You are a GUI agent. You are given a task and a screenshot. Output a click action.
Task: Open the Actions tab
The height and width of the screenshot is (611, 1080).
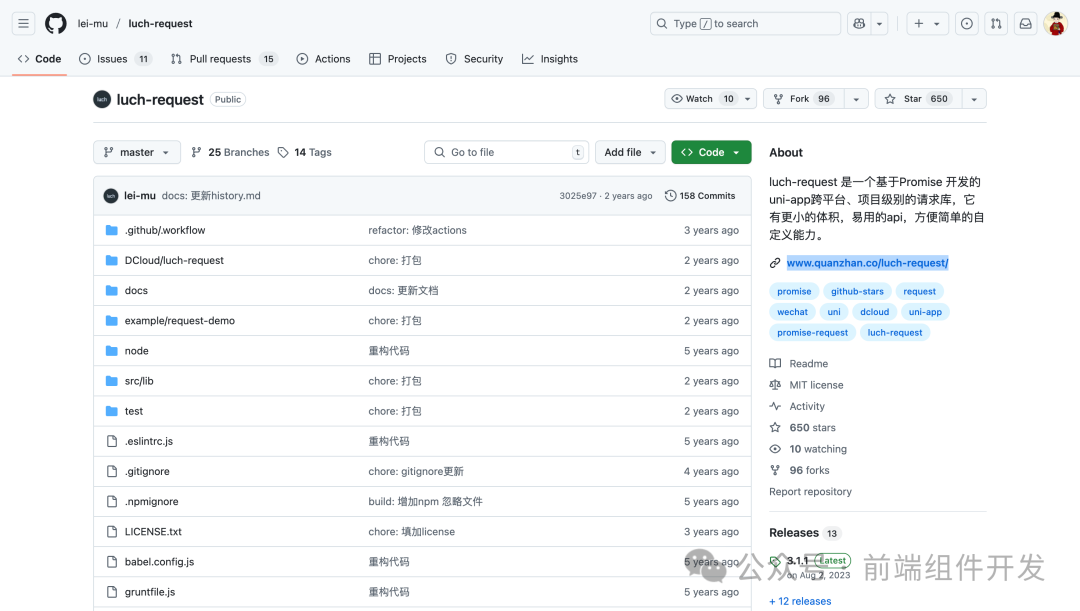coord(323,59)
